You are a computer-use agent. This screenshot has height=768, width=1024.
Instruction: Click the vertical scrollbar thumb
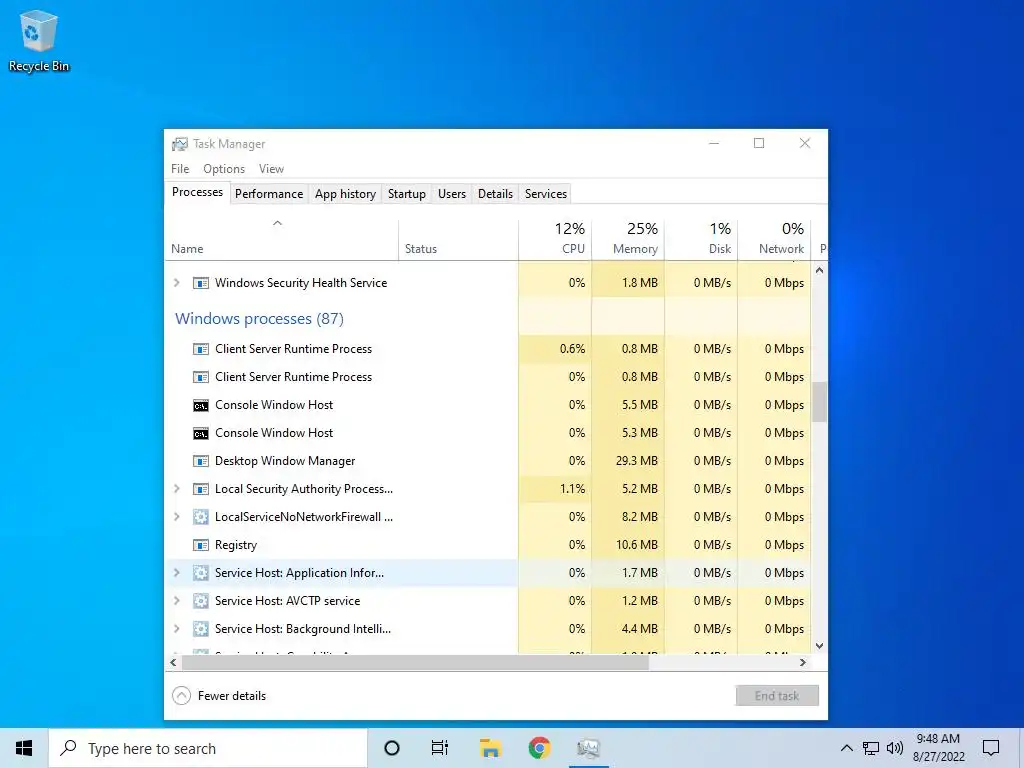coord(819,402)
